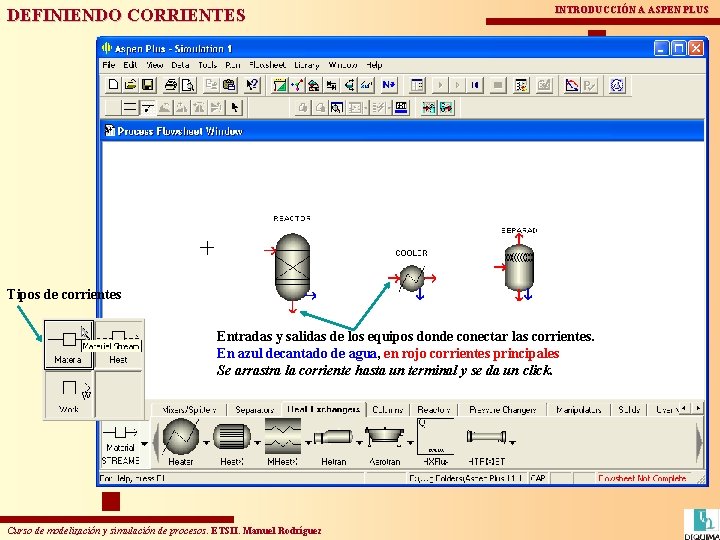Select the Heat Exchangers tab

coord(323,410)
